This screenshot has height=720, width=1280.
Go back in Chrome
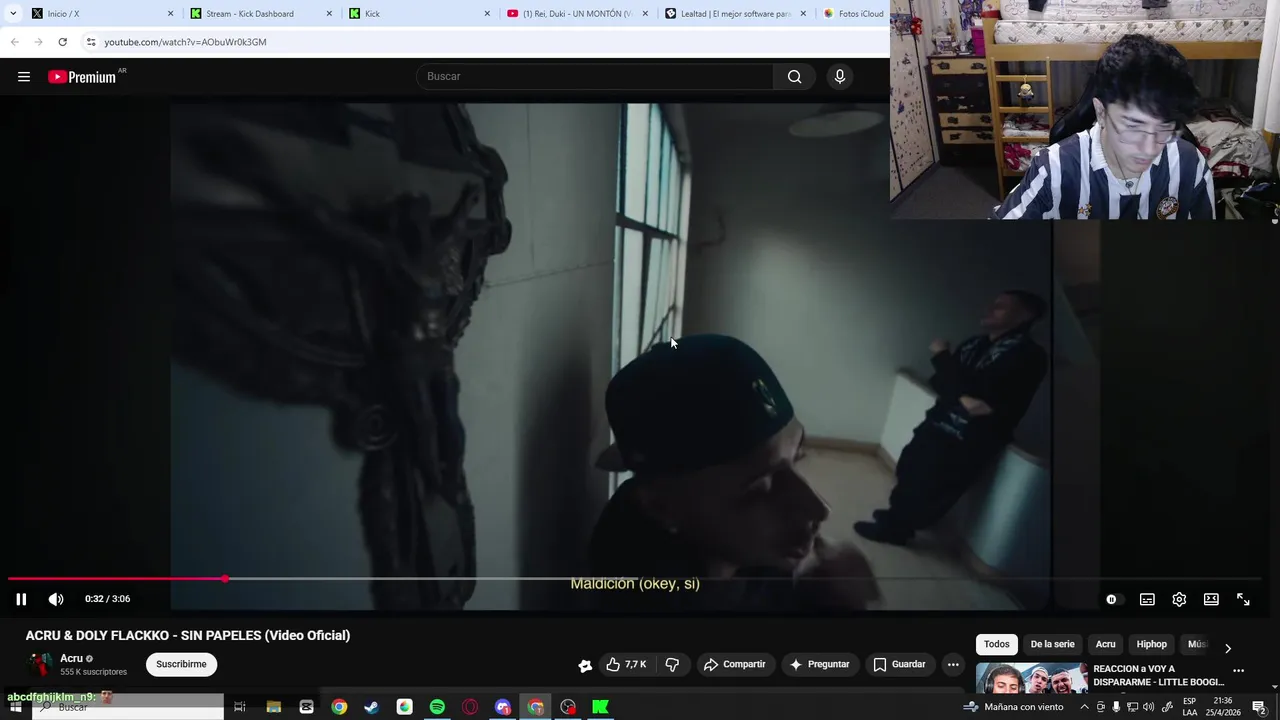pos(15,42)
